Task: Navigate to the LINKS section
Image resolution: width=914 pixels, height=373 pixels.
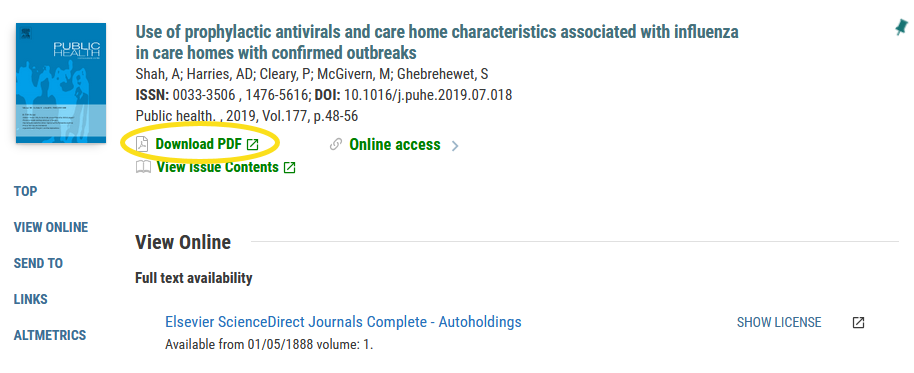Action: 30,300
